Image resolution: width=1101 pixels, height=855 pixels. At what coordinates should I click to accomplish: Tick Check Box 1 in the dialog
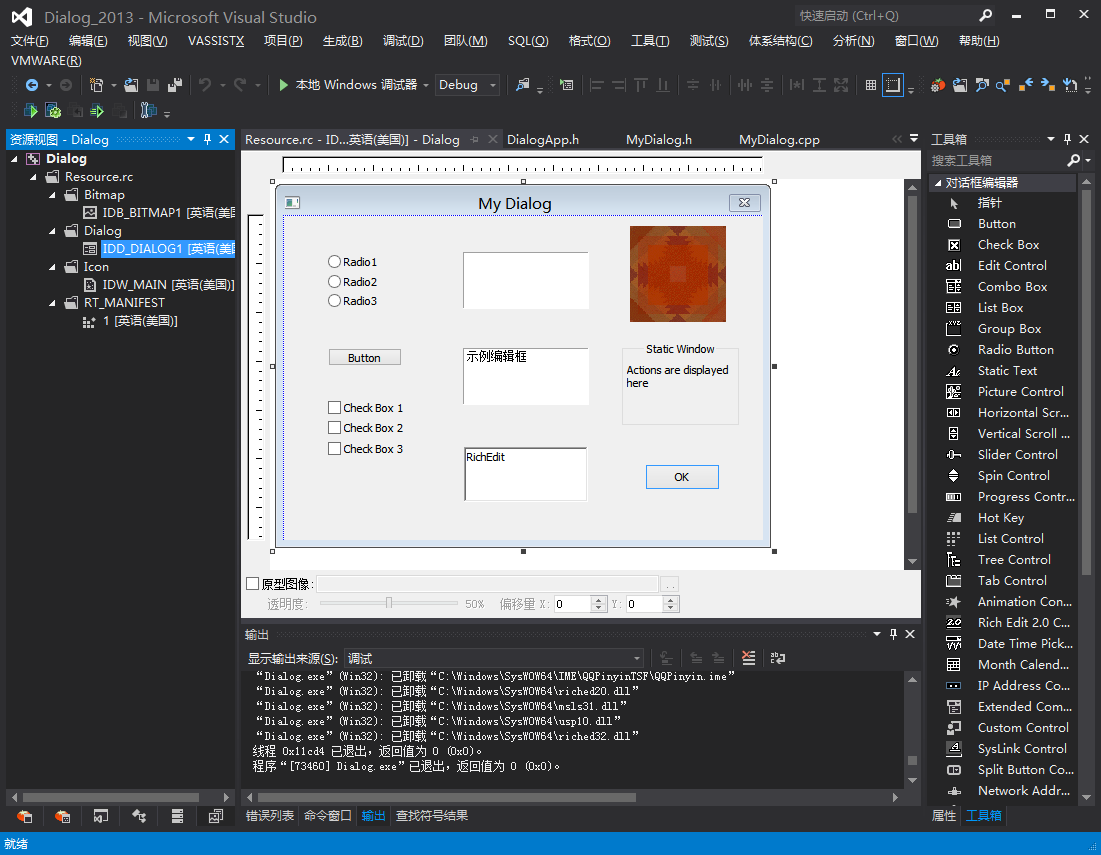coord(335,408)
